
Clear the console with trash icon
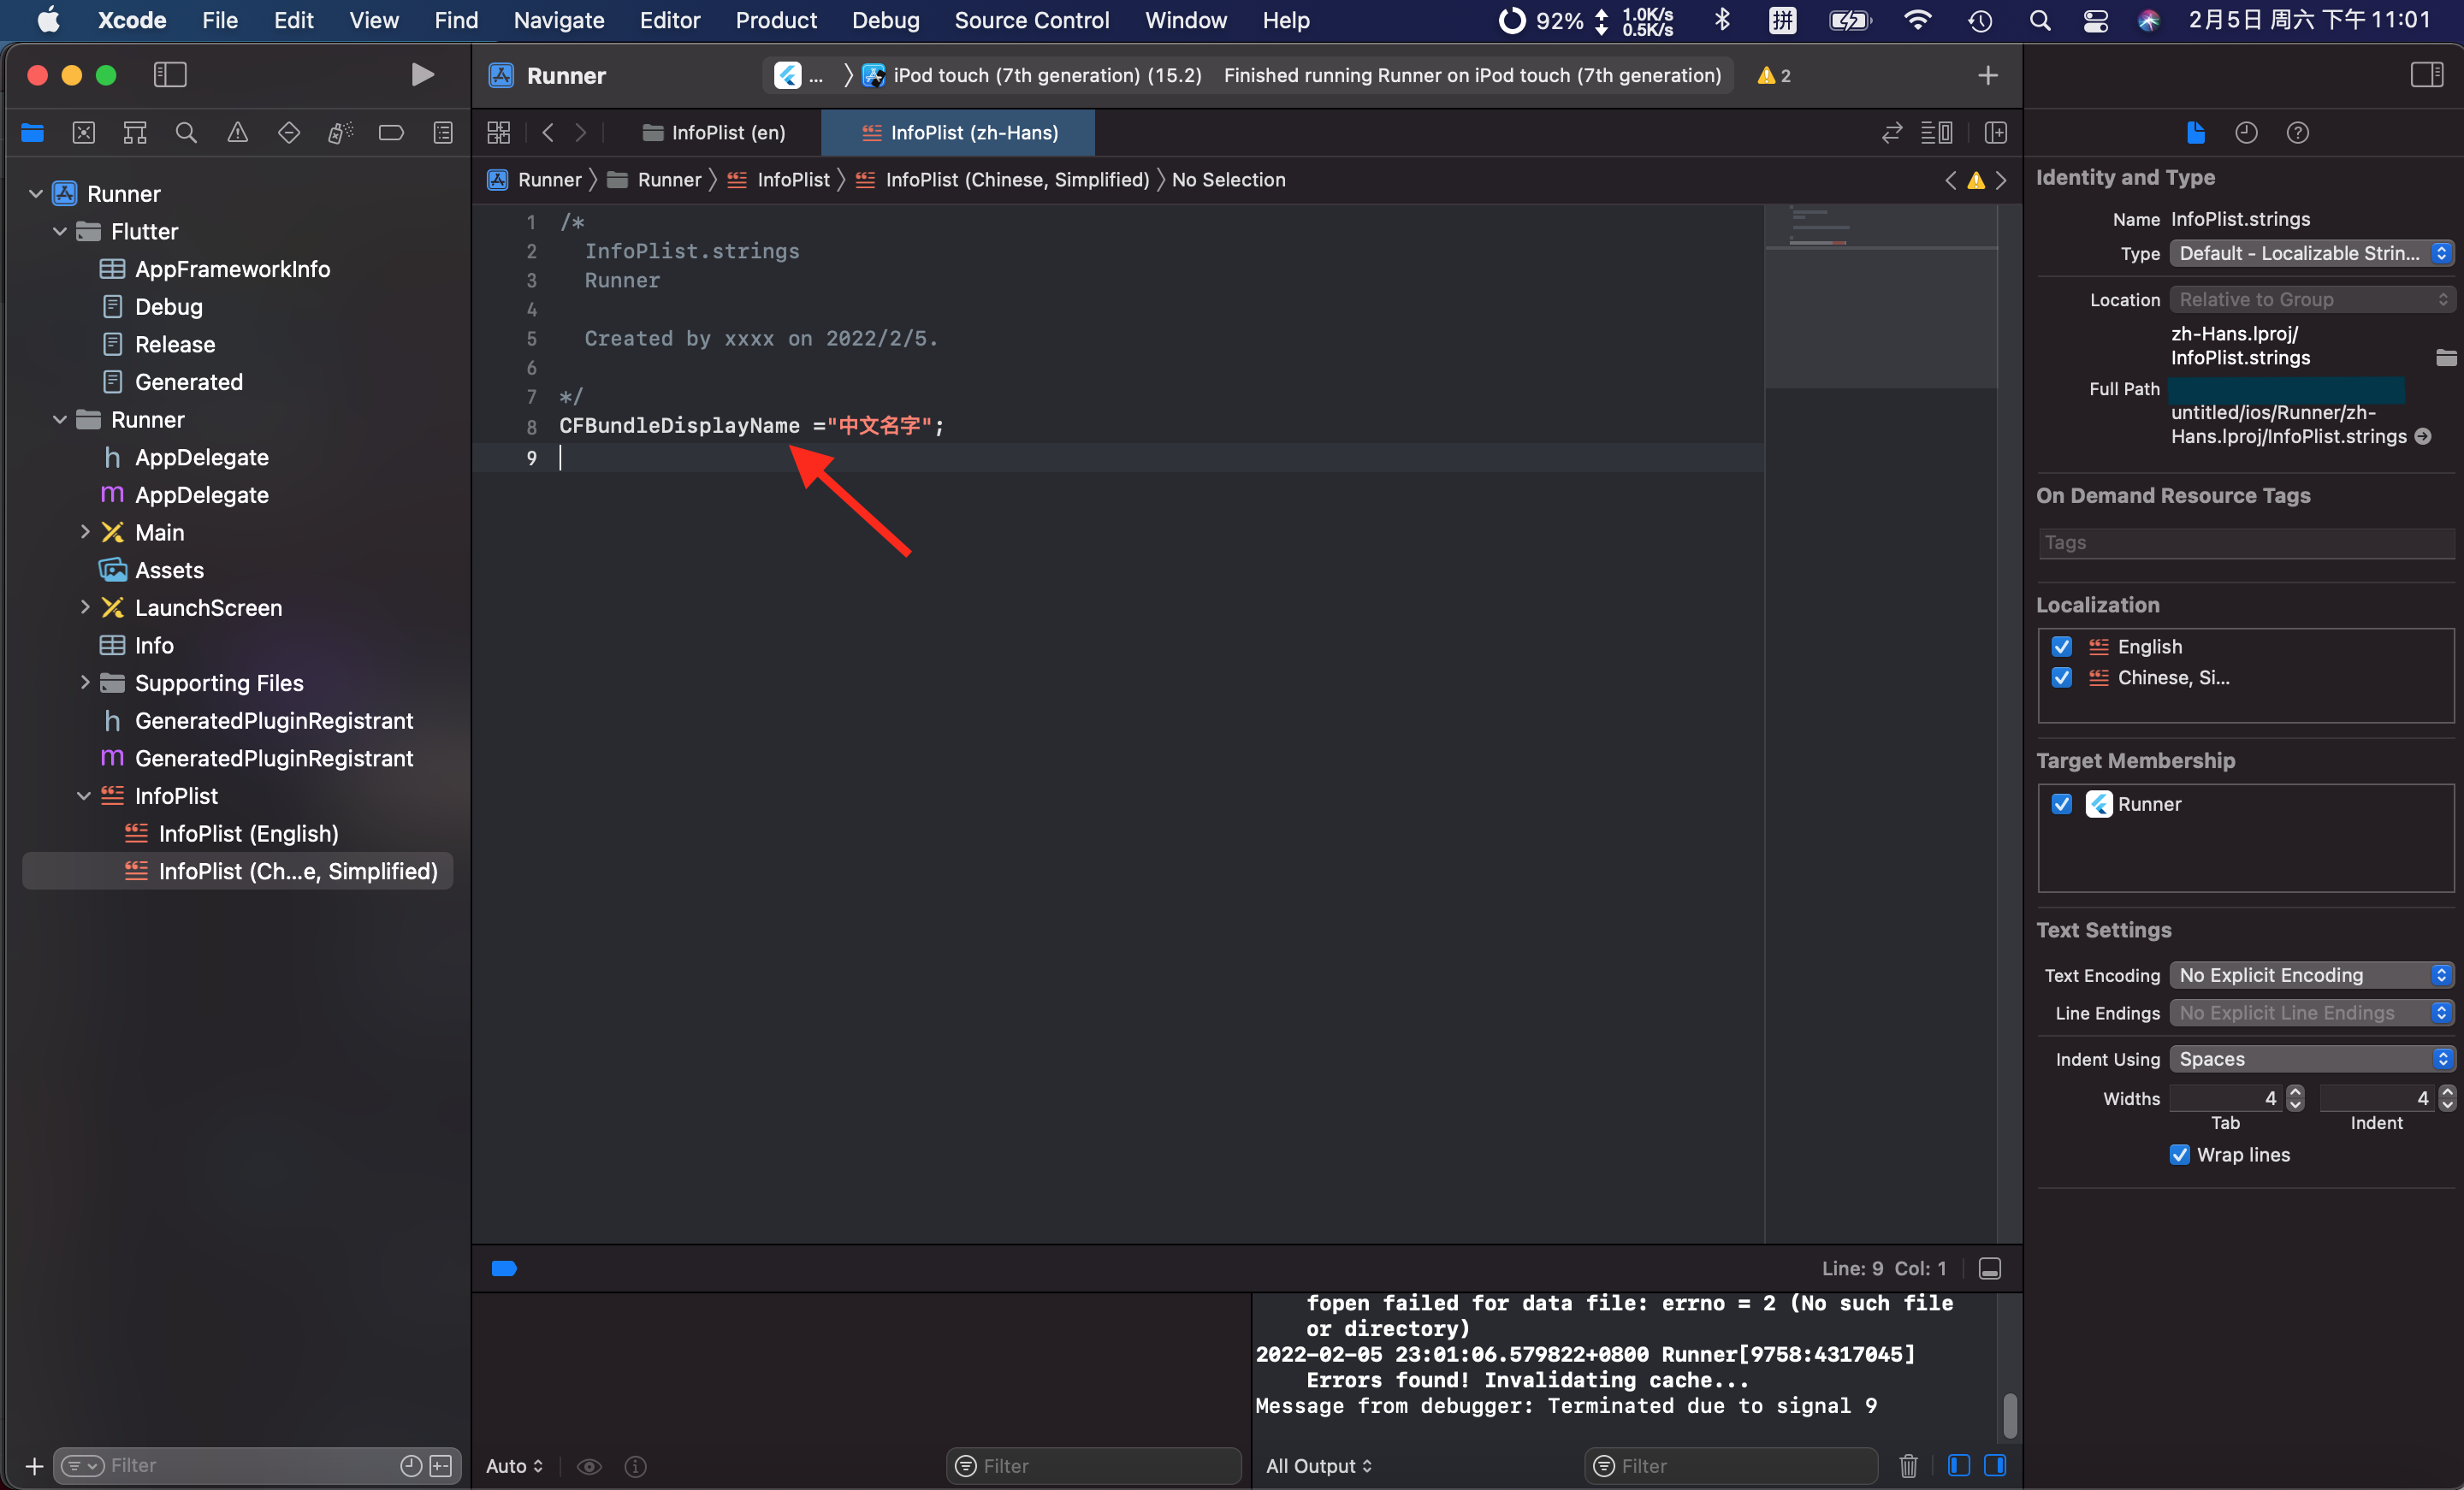[x=1908, y=1465]
